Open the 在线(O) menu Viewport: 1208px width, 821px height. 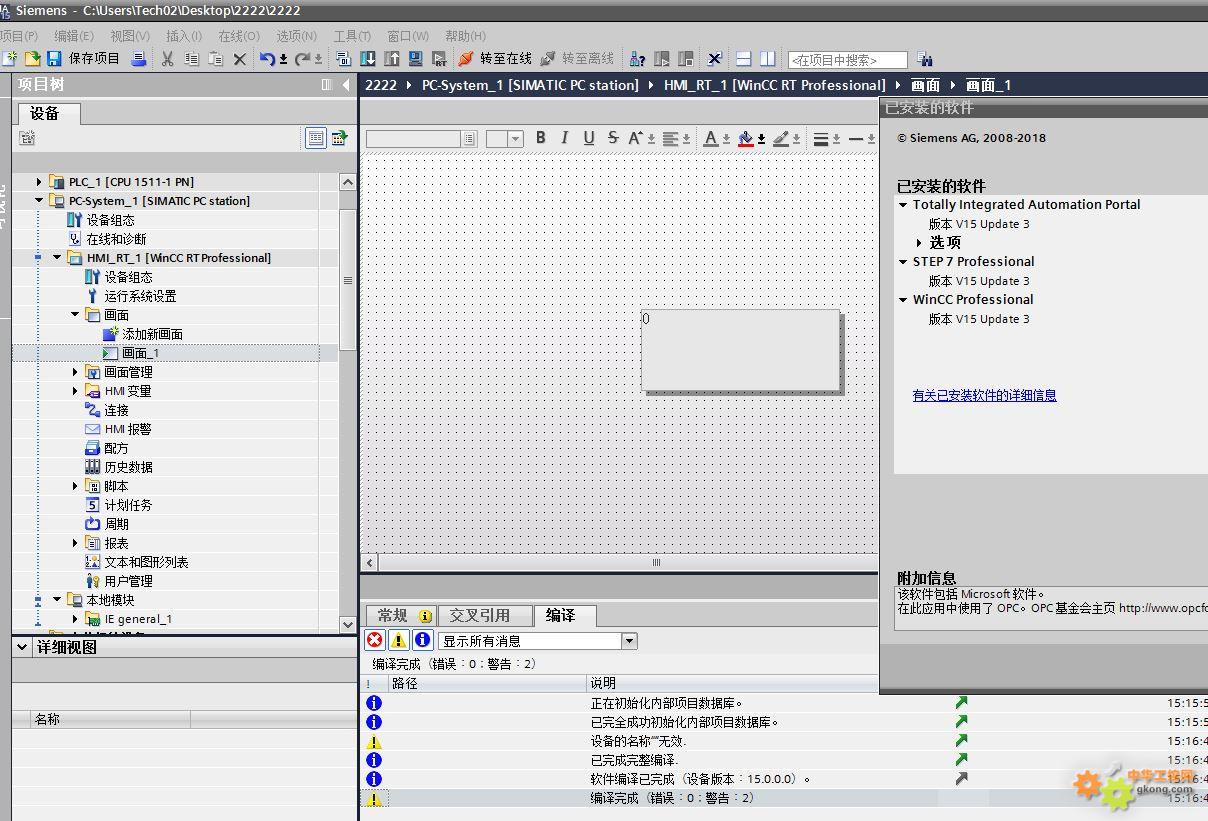pos(239,36)
